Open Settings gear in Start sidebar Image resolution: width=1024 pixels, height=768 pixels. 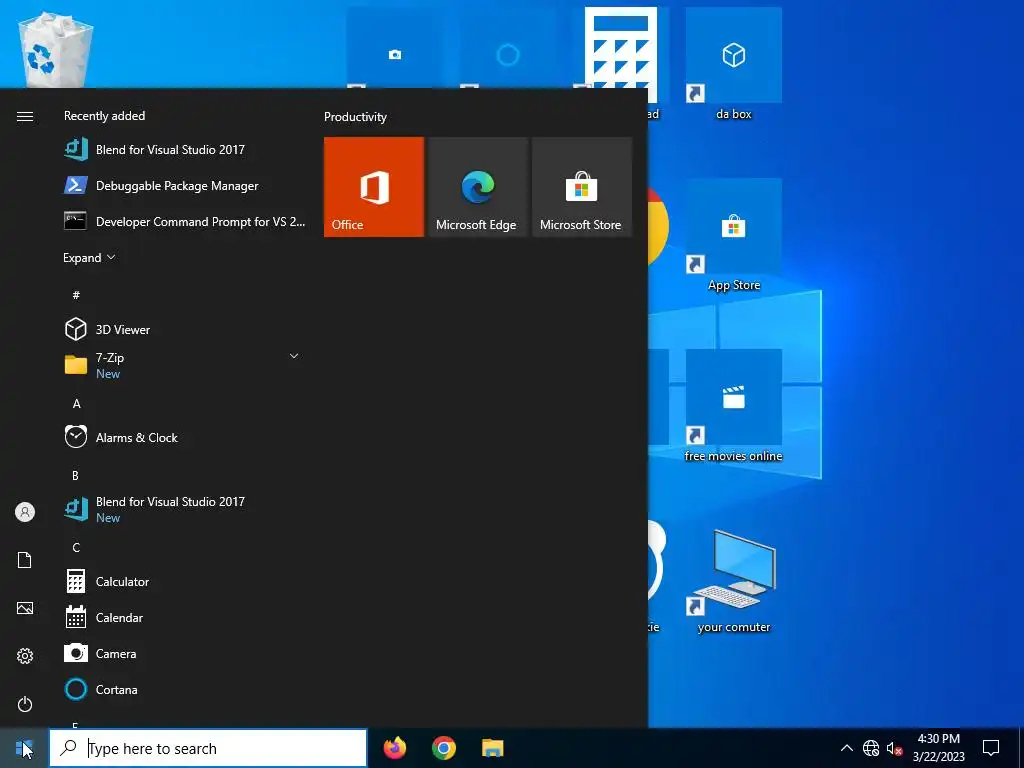tap(25, 656)
